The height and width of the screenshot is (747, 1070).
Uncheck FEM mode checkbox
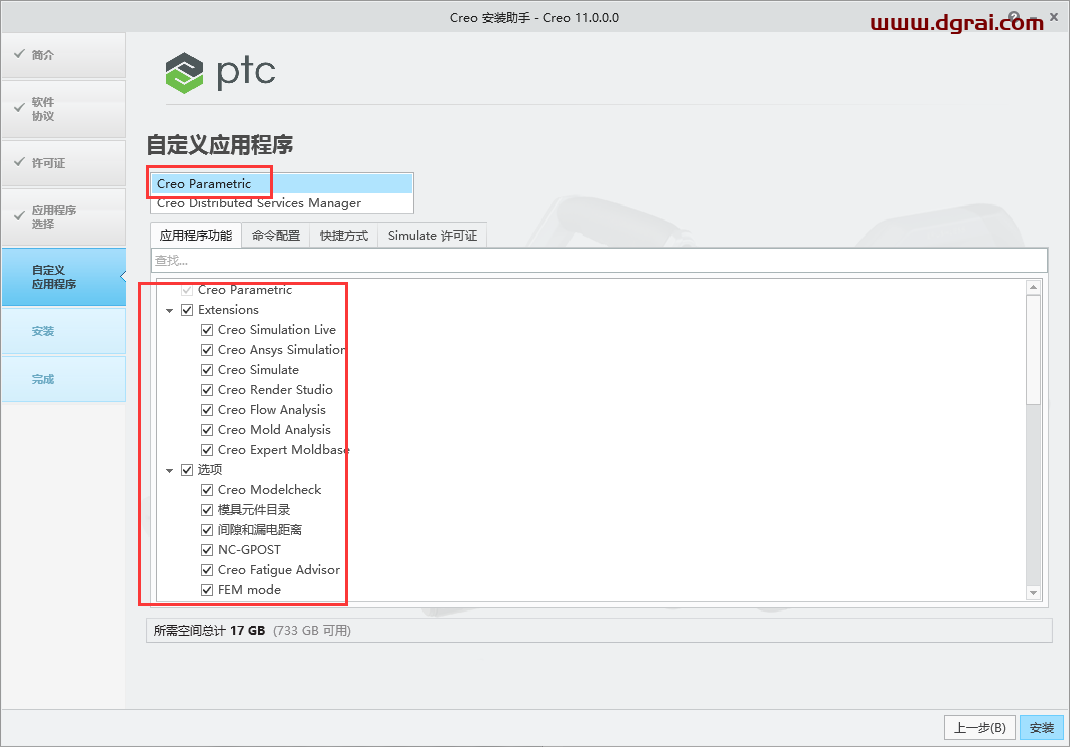tap(207, 589)
